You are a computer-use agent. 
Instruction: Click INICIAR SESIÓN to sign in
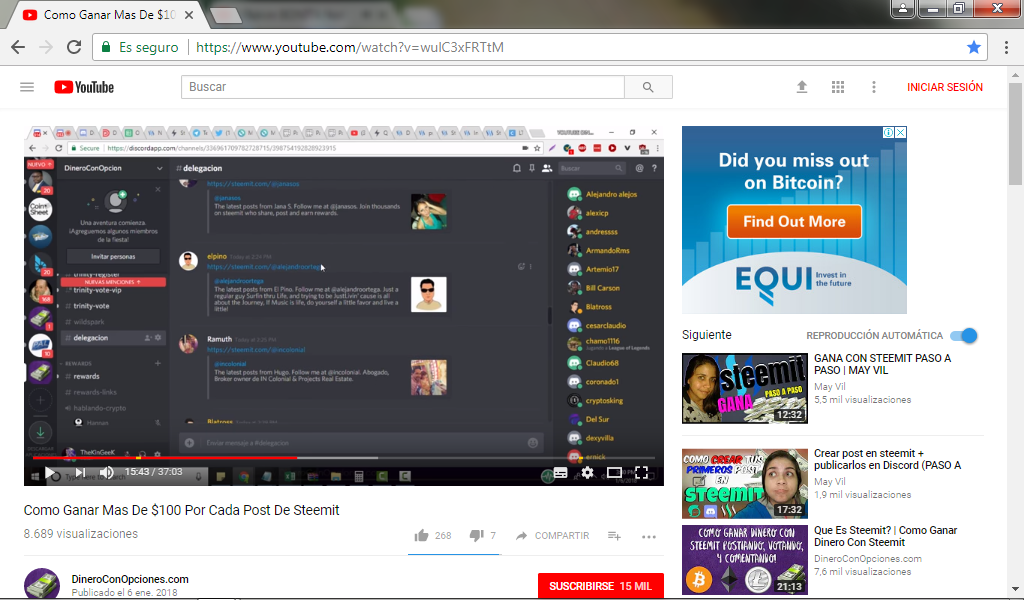tap(944, 87)
